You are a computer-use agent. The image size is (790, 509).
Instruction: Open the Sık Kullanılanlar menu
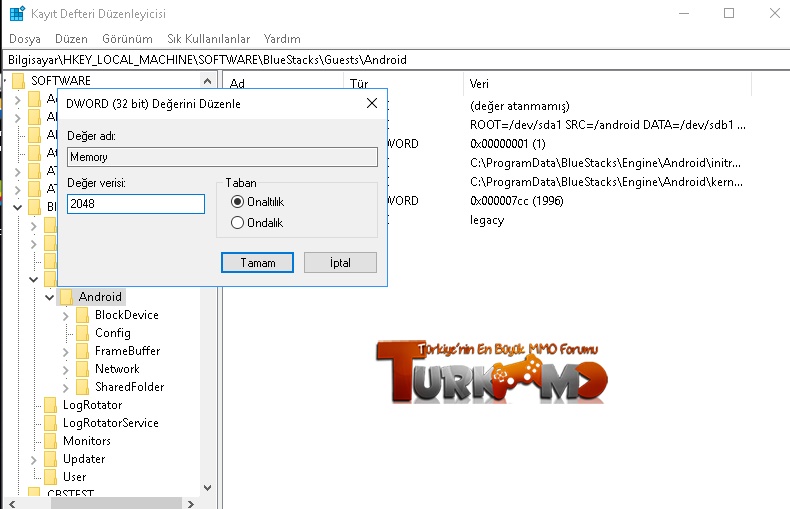[208, 39]
